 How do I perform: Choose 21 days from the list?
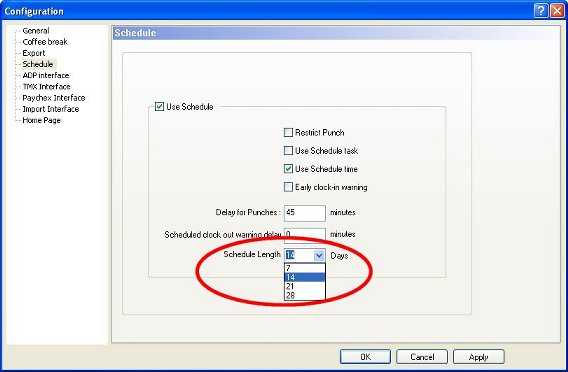point(305,287)
